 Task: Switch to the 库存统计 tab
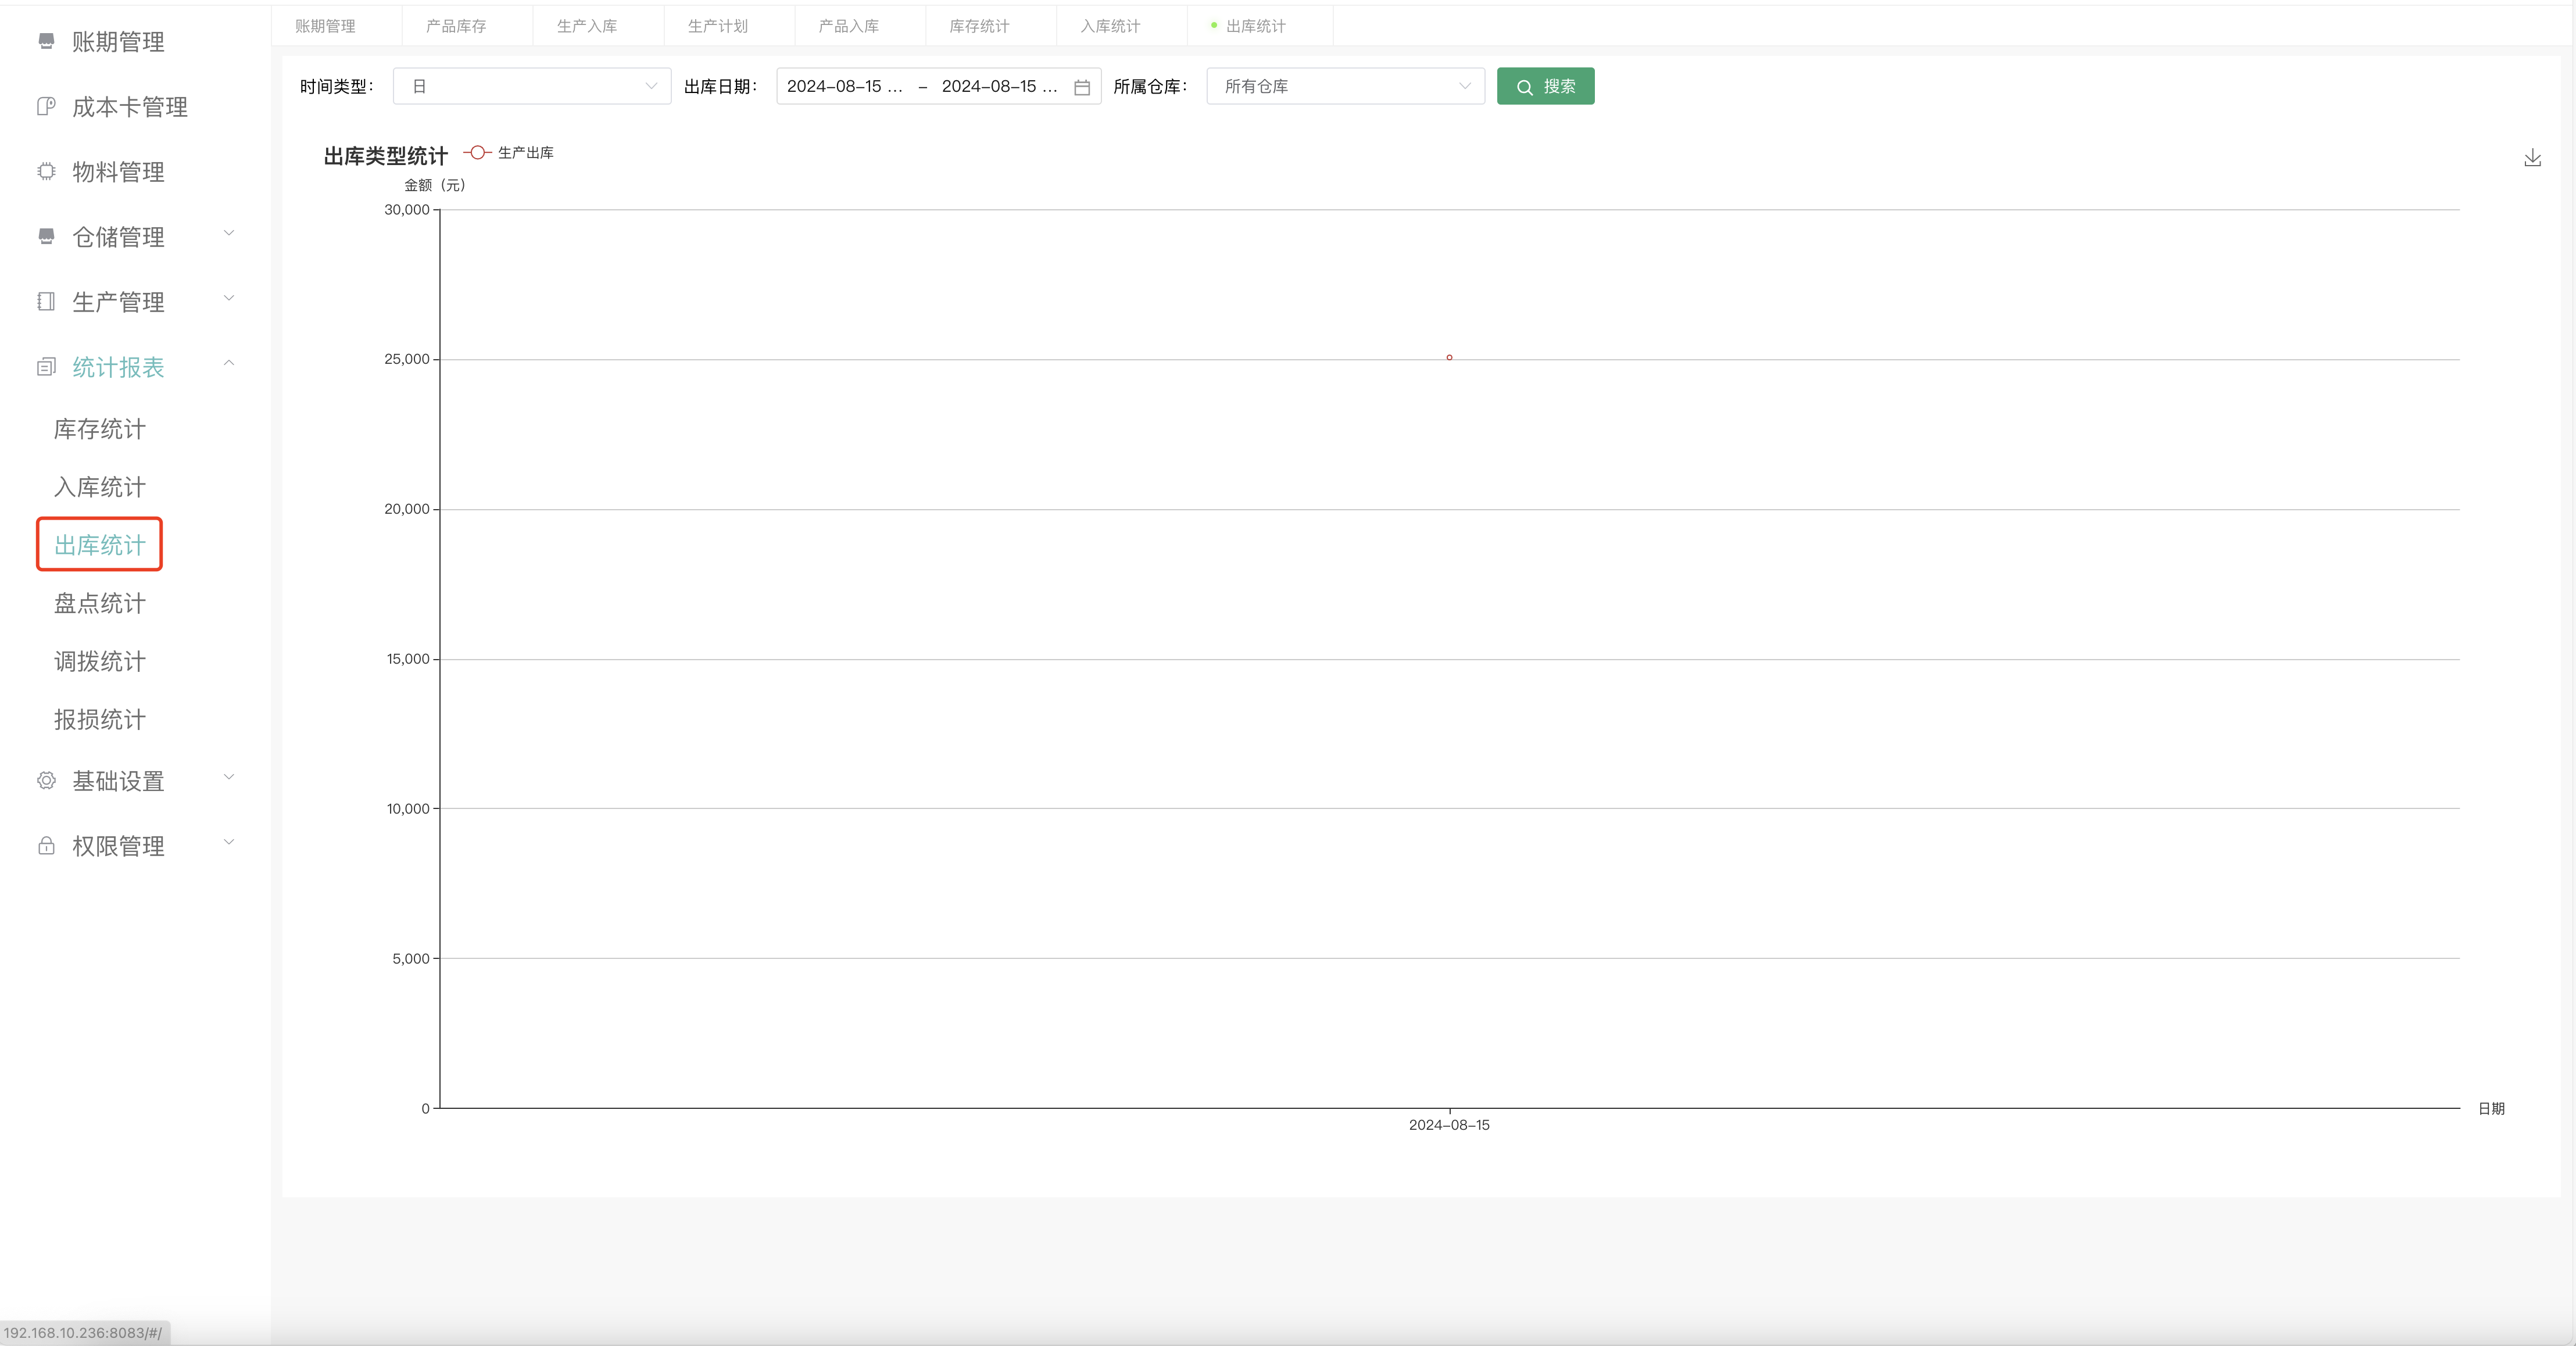tap(978, 26)
